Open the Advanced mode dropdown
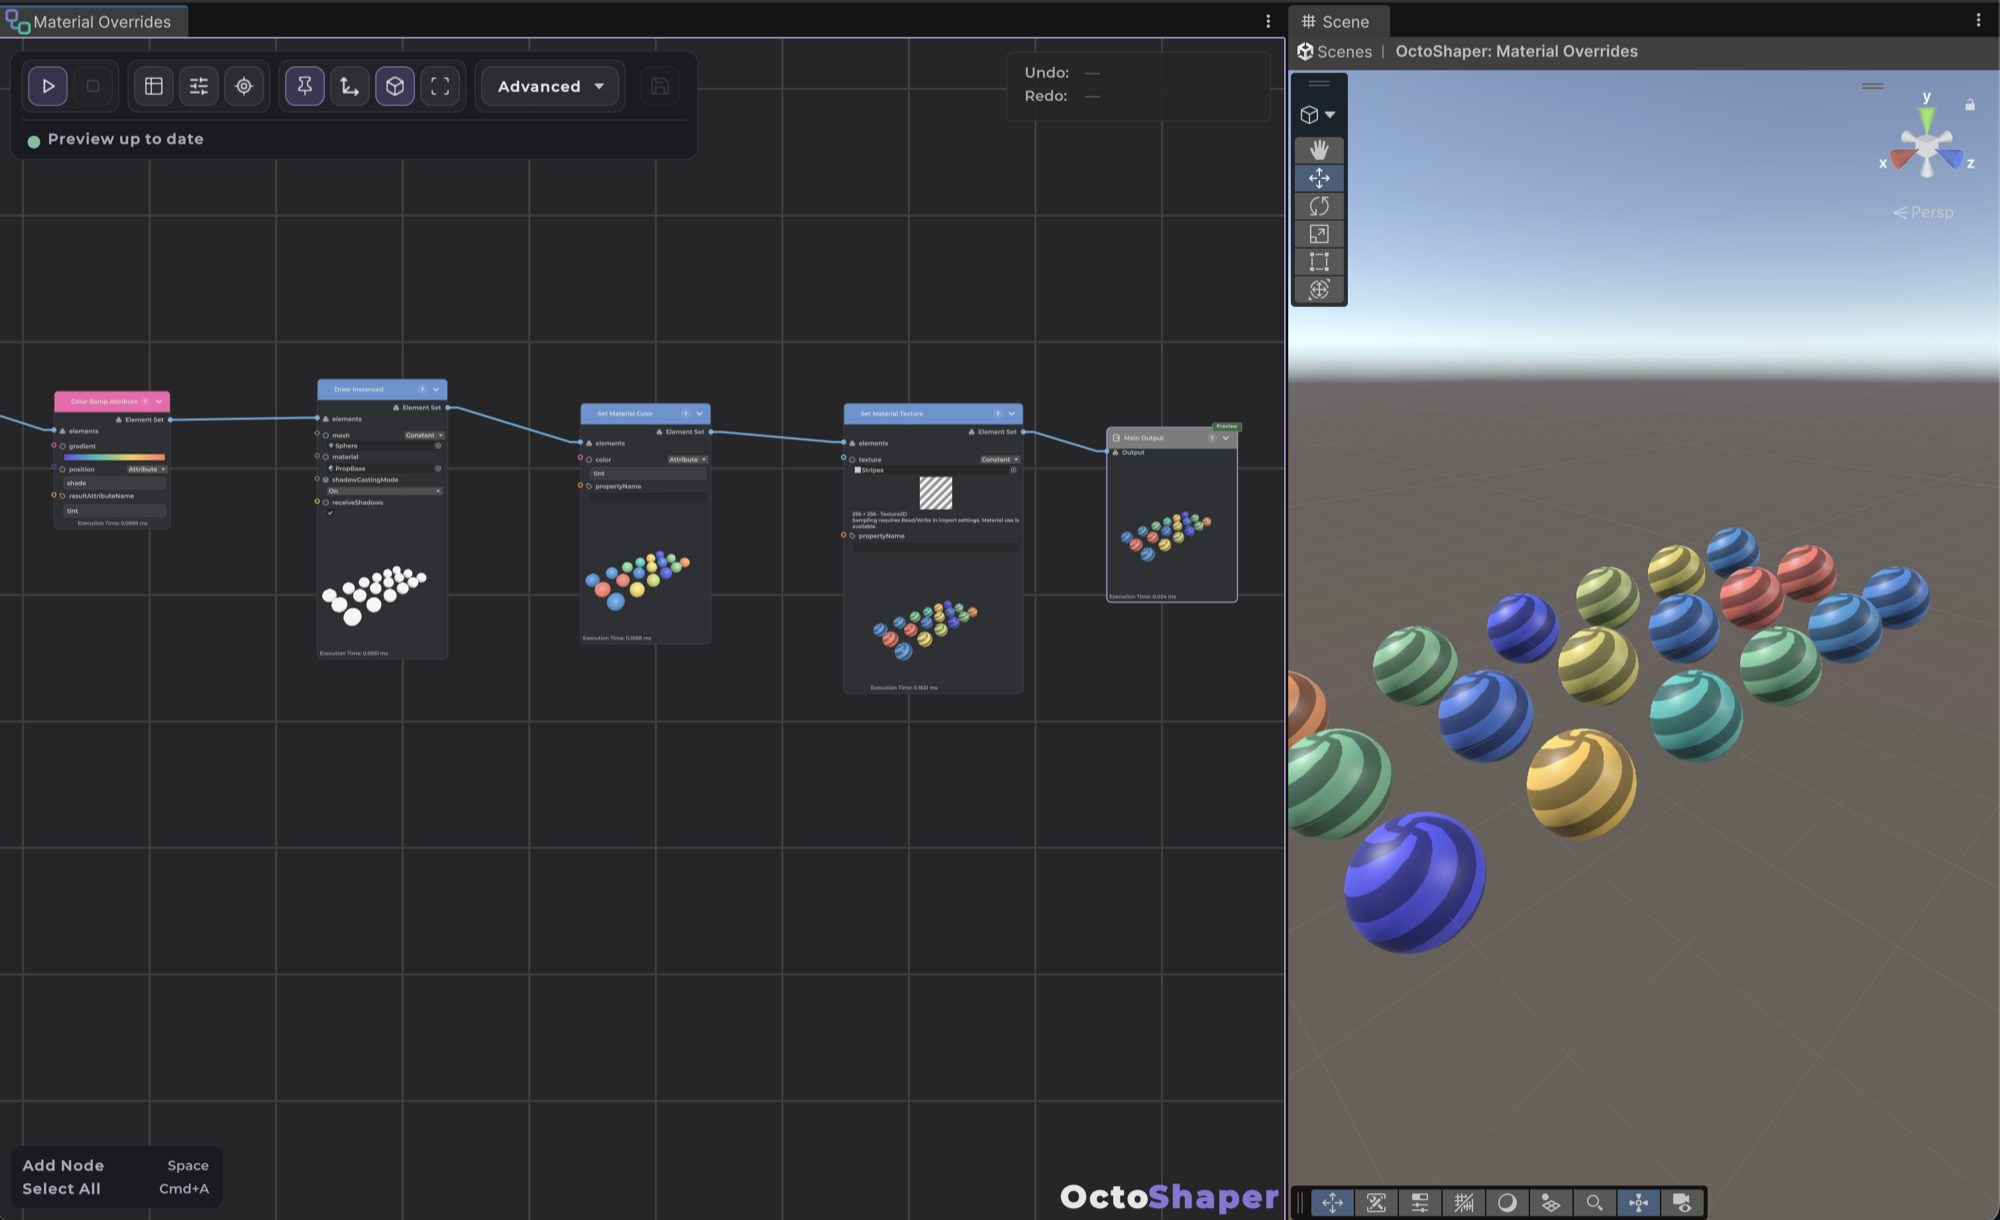Screen dimensions: 2000x1220 point(550,86)
